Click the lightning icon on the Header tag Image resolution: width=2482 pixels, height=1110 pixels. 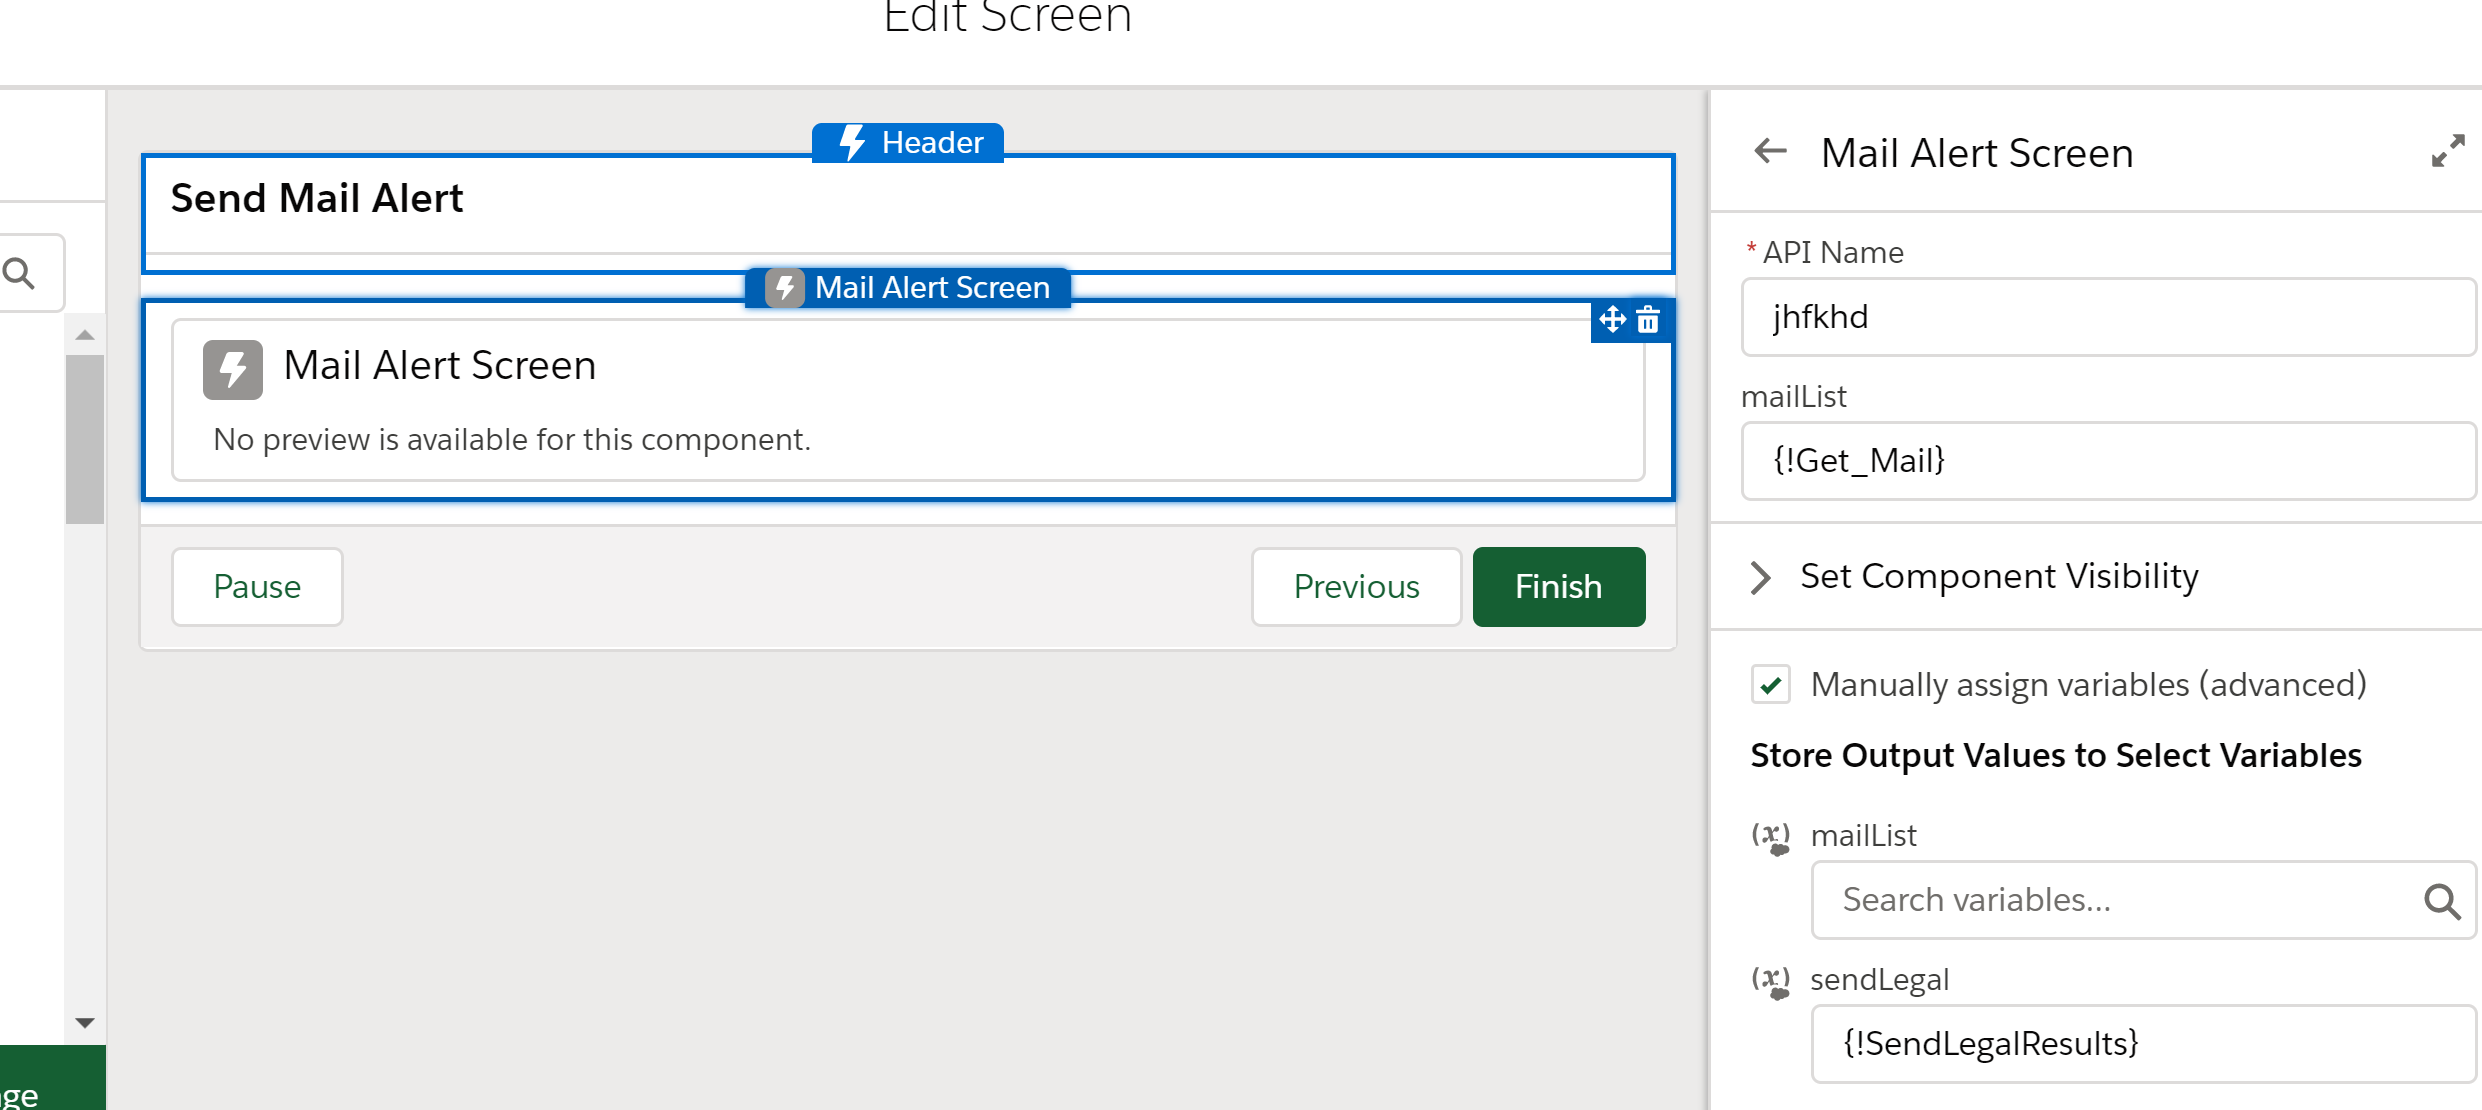(x=851, y=143)
